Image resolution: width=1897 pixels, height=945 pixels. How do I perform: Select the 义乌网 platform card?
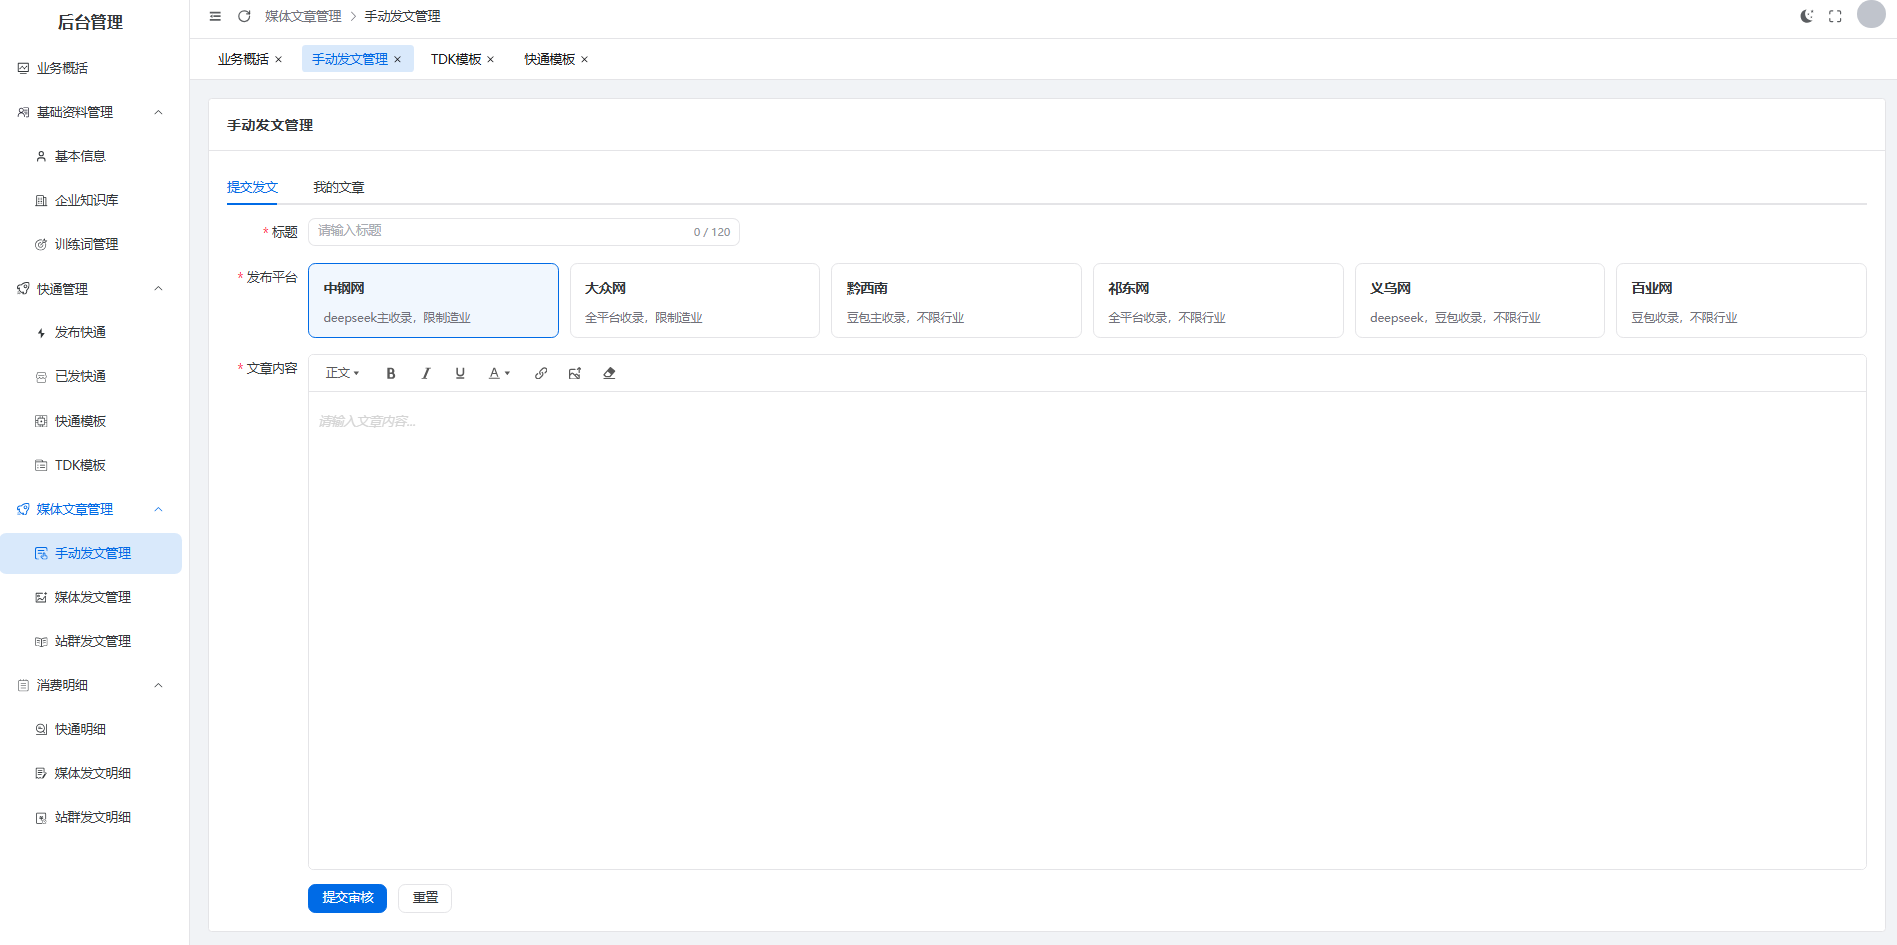1480,301
